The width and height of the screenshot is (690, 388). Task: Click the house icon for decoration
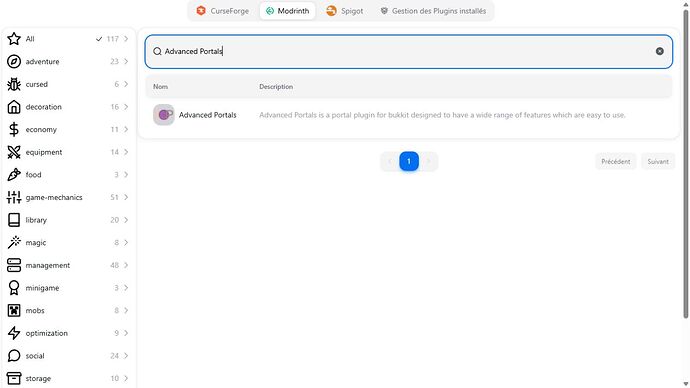[14, 107]
